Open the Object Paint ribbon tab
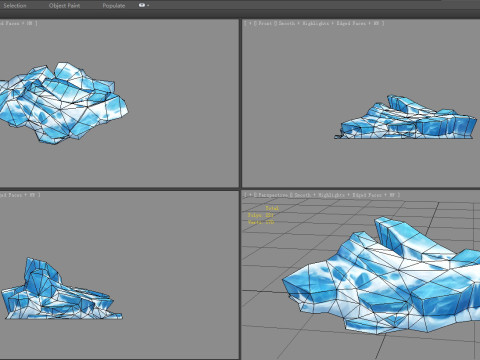Image resolution: width=480 pixels, height=360 pixels. 64,5
